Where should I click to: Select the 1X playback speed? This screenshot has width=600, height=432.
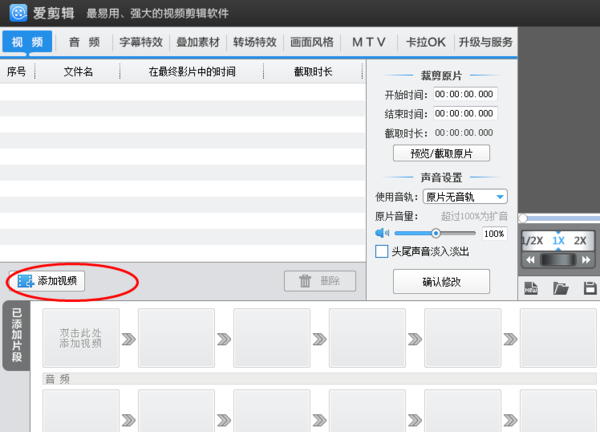click(558, 241)
